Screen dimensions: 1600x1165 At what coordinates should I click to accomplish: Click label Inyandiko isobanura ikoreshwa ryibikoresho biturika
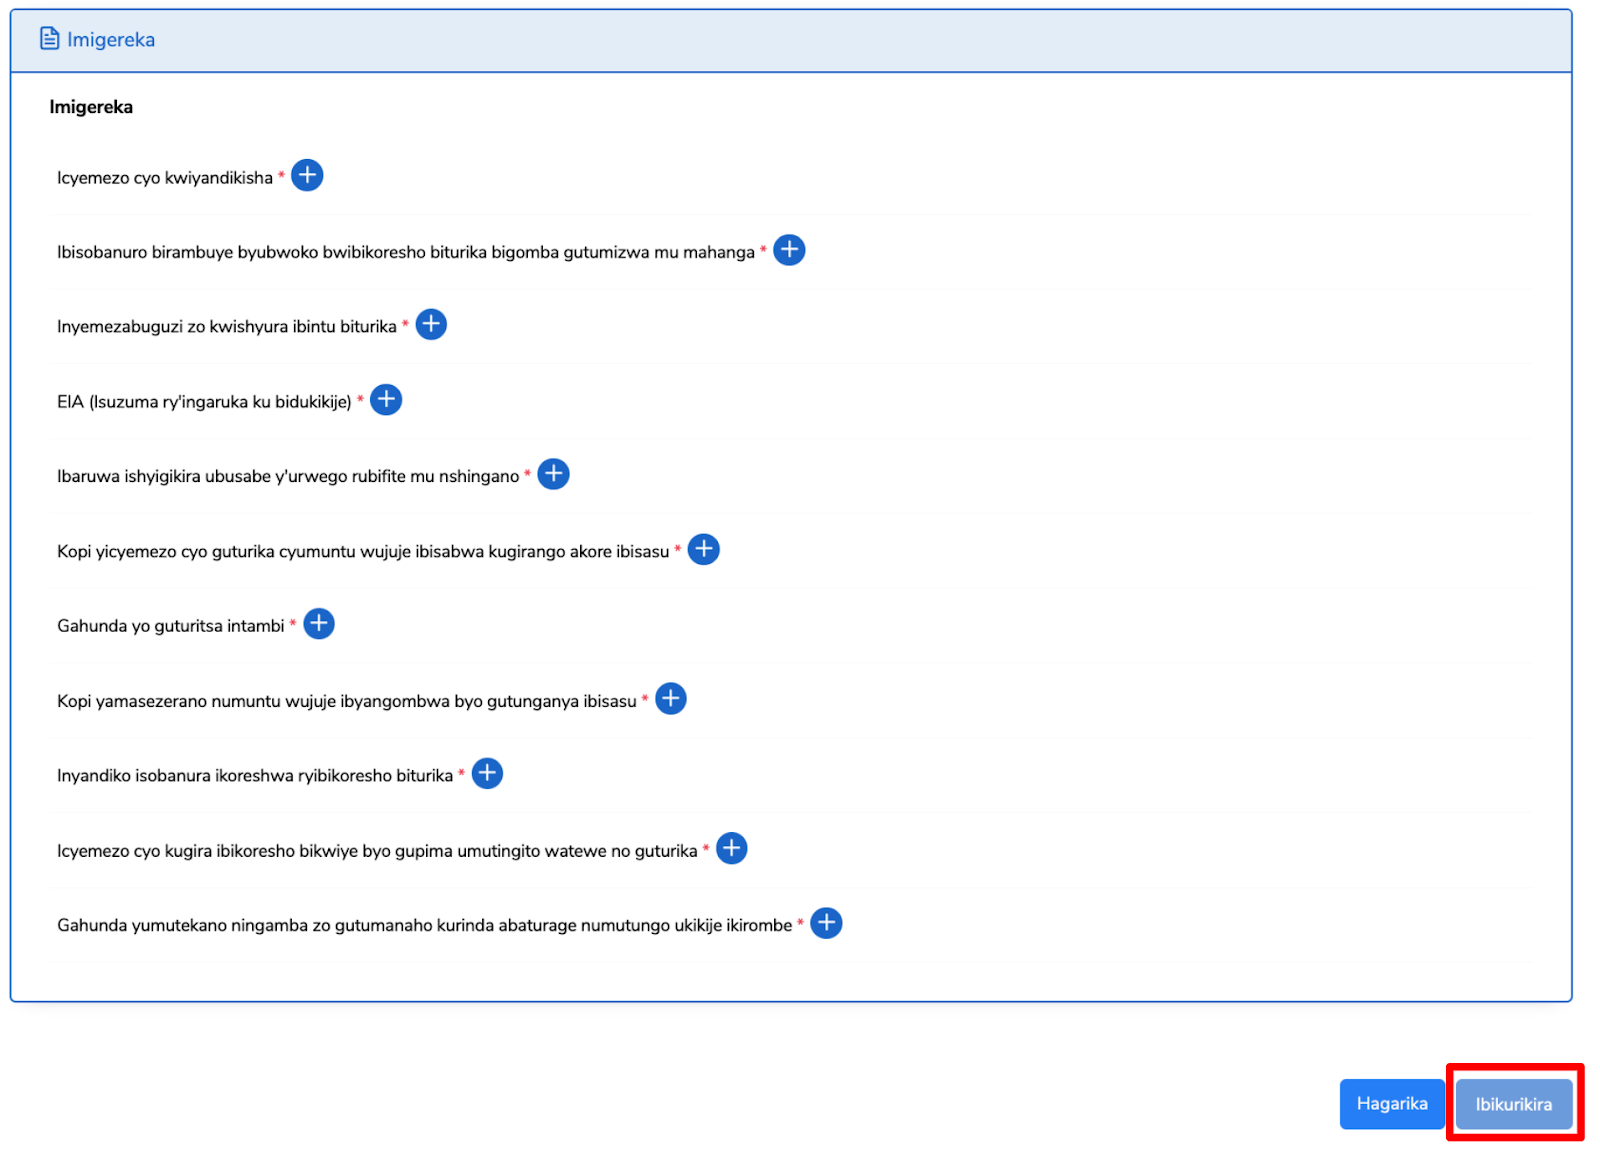(255, 776)
